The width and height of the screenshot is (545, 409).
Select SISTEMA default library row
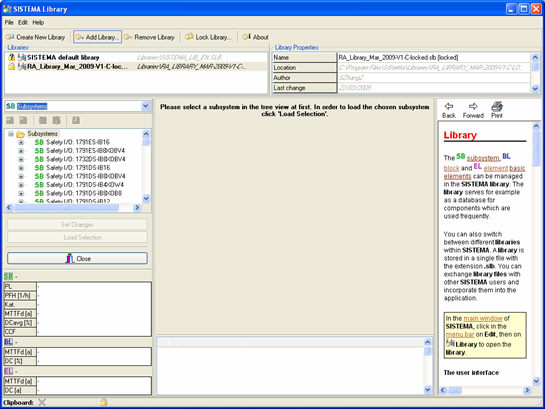136,57
